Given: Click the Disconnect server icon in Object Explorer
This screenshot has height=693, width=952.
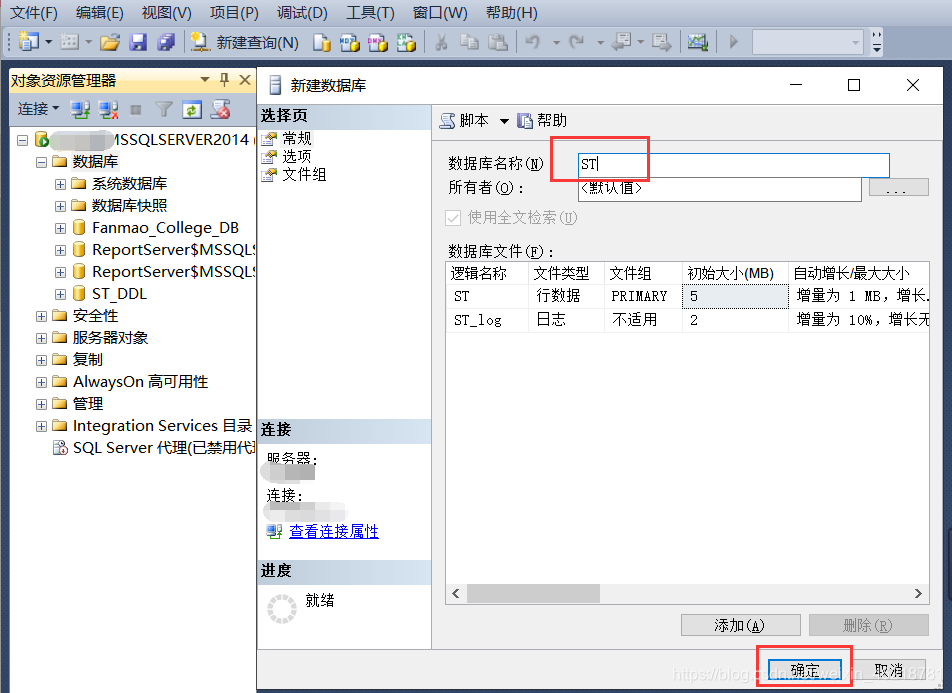Looking at the screenshot, I should coord(108,109).
